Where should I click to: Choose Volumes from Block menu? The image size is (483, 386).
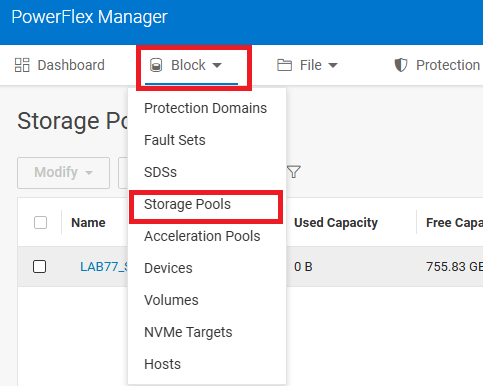coord(171,300)
